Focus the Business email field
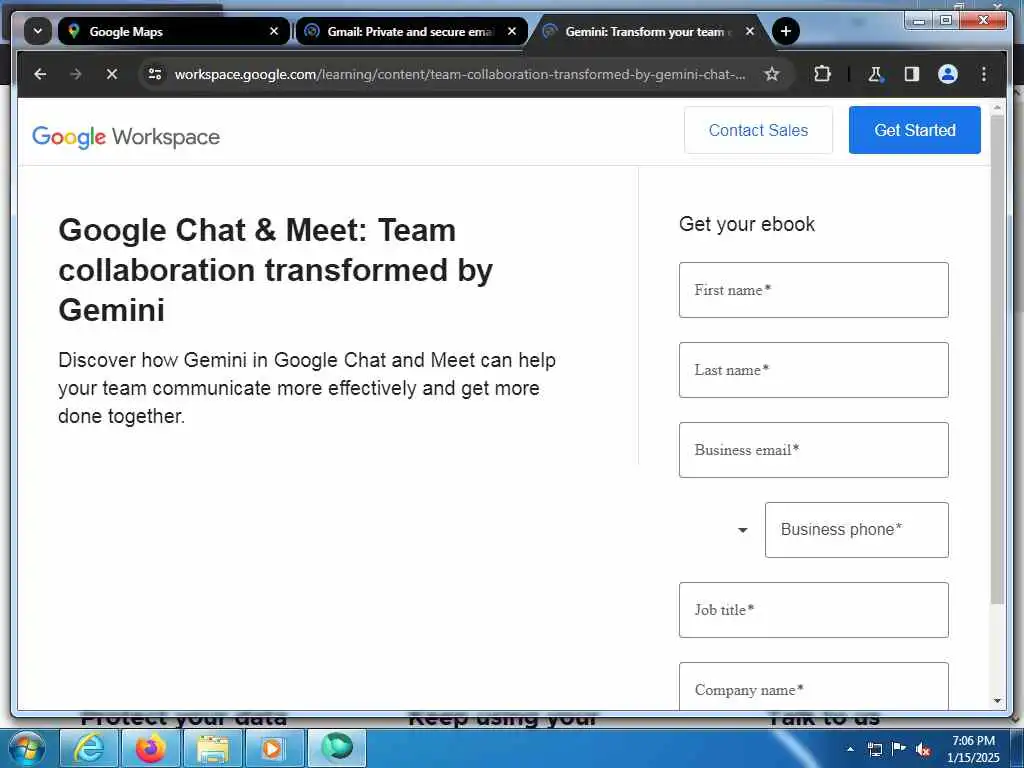This screenshot has width=1024, height=768. (x=814, y=450)
